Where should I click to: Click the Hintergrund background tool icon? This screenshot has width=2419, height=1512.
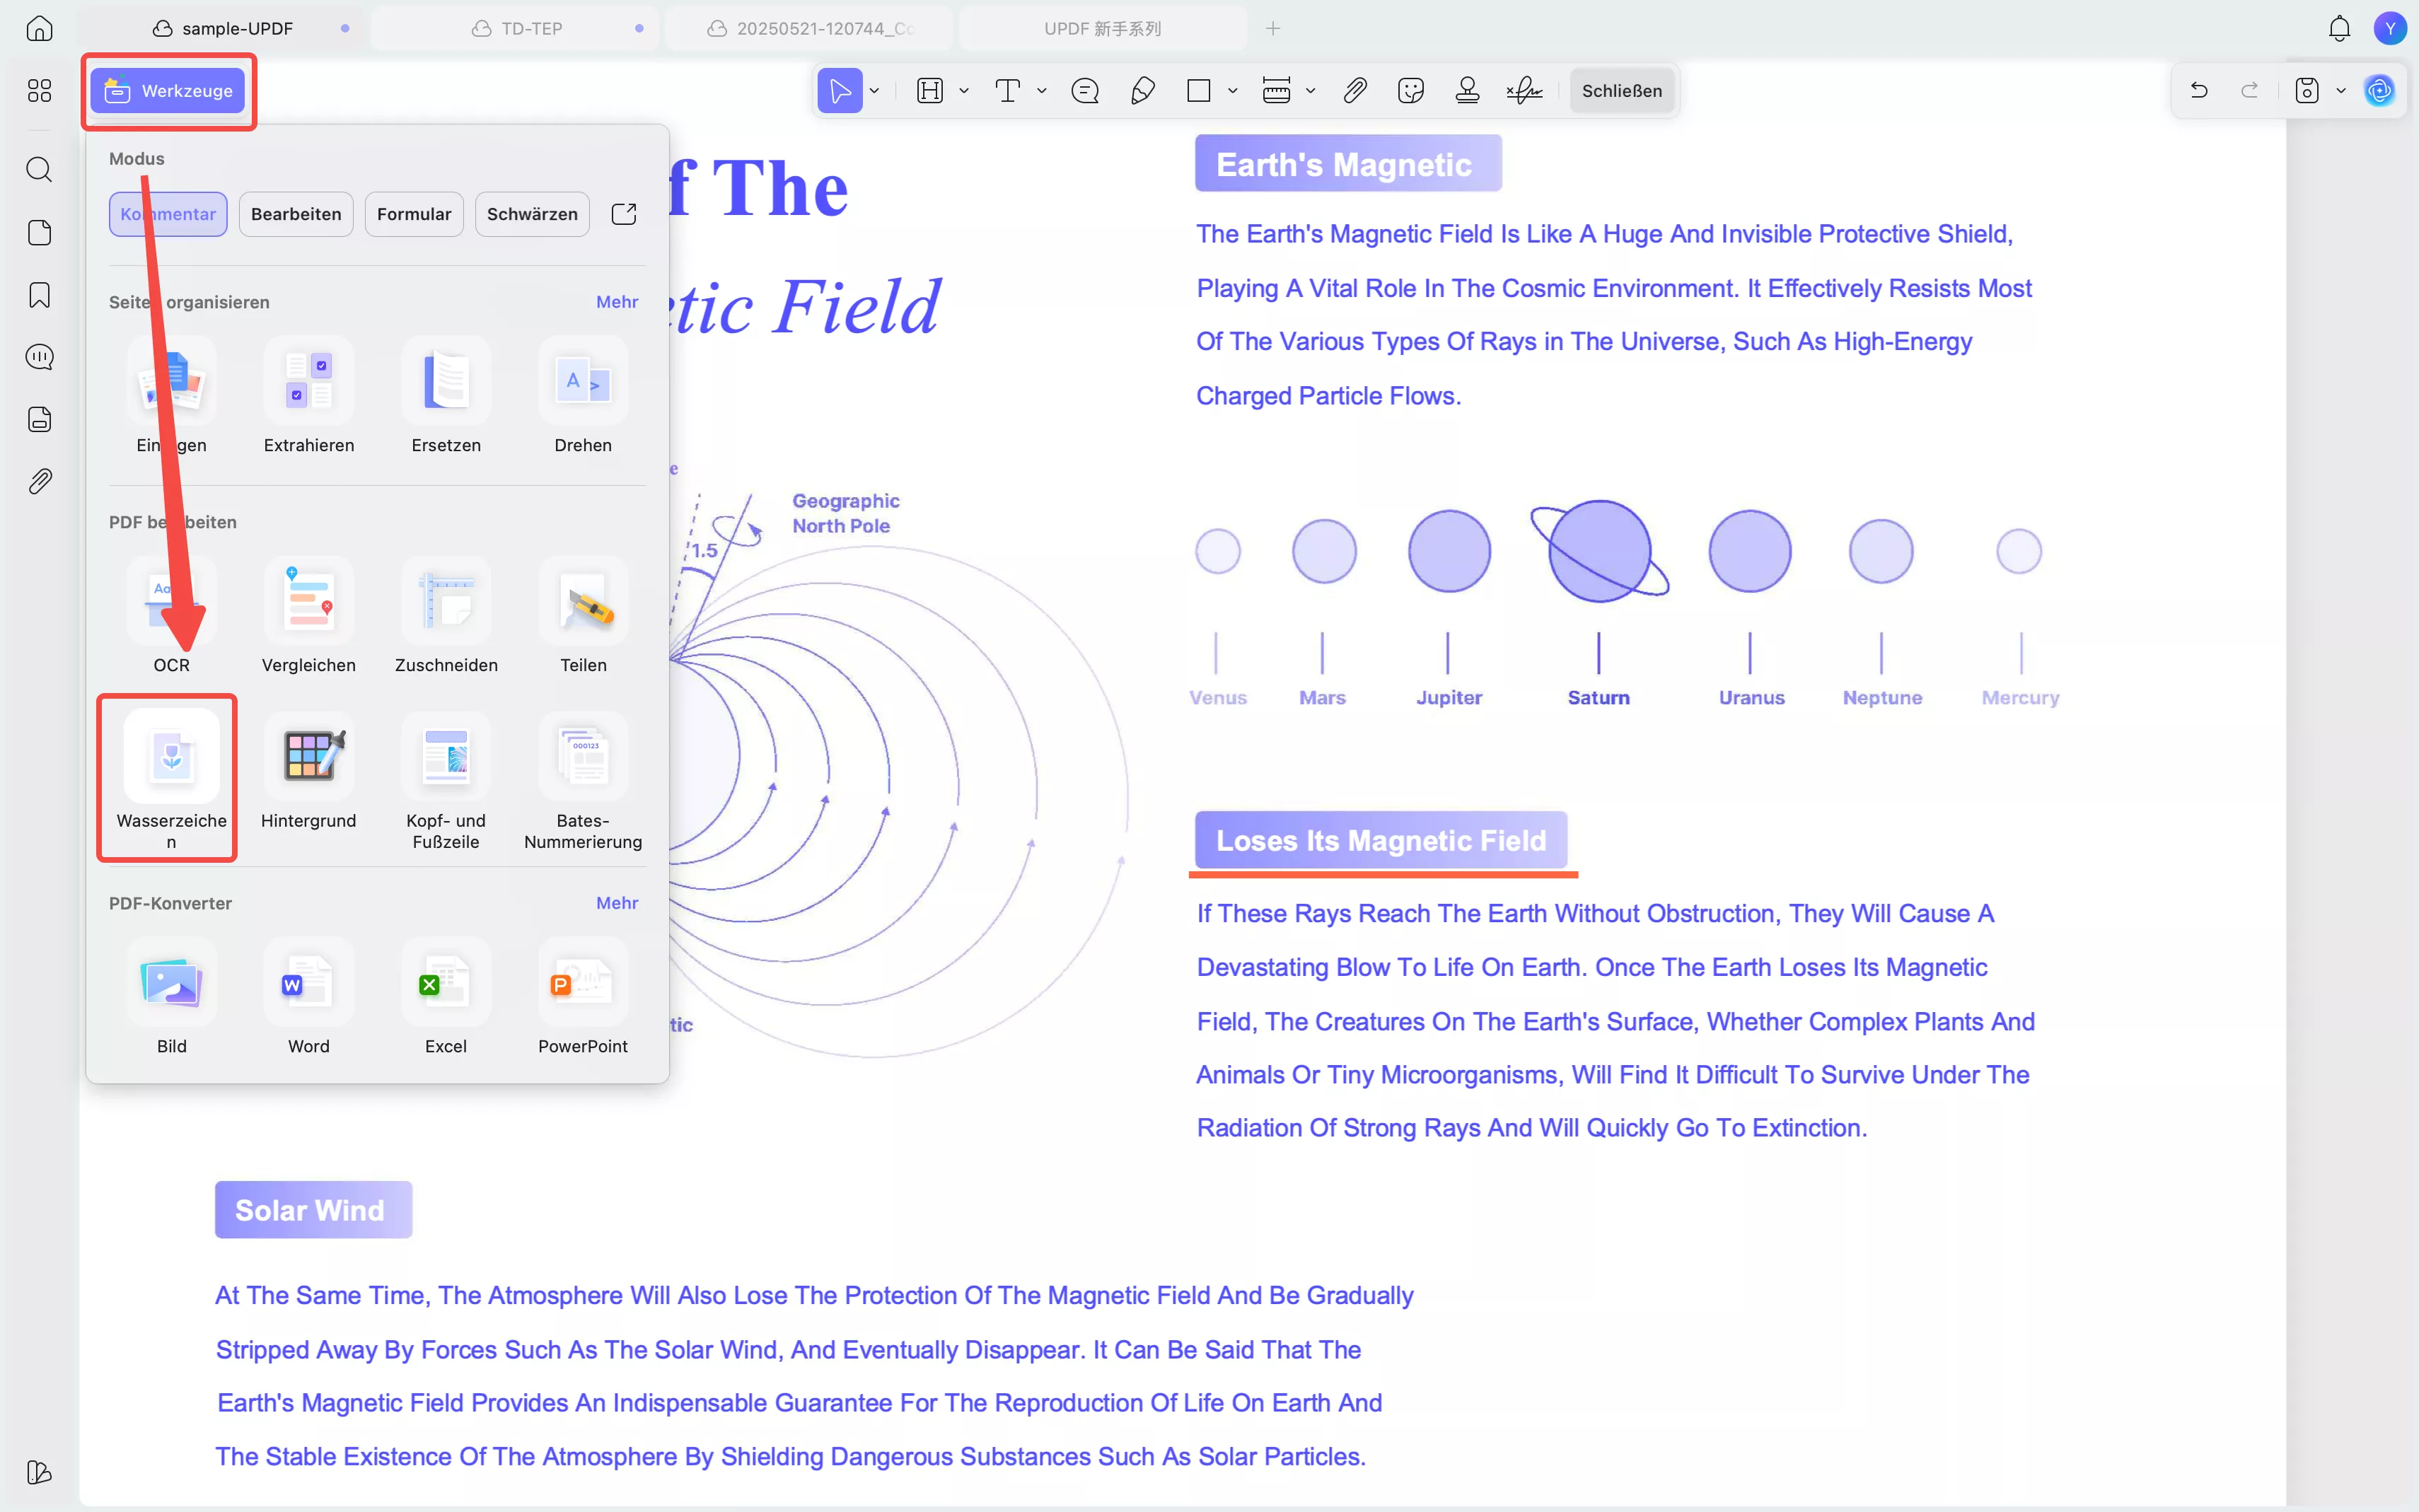(x=308, y=757)
